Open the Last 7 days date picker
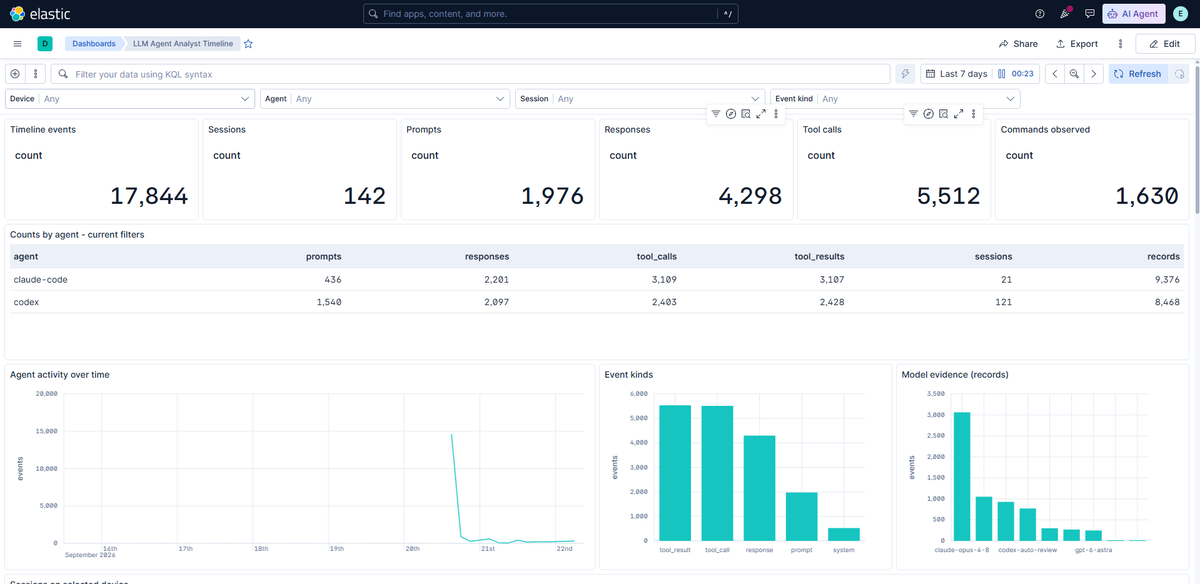Screen dimensions: 1200x584 point(957,74)
